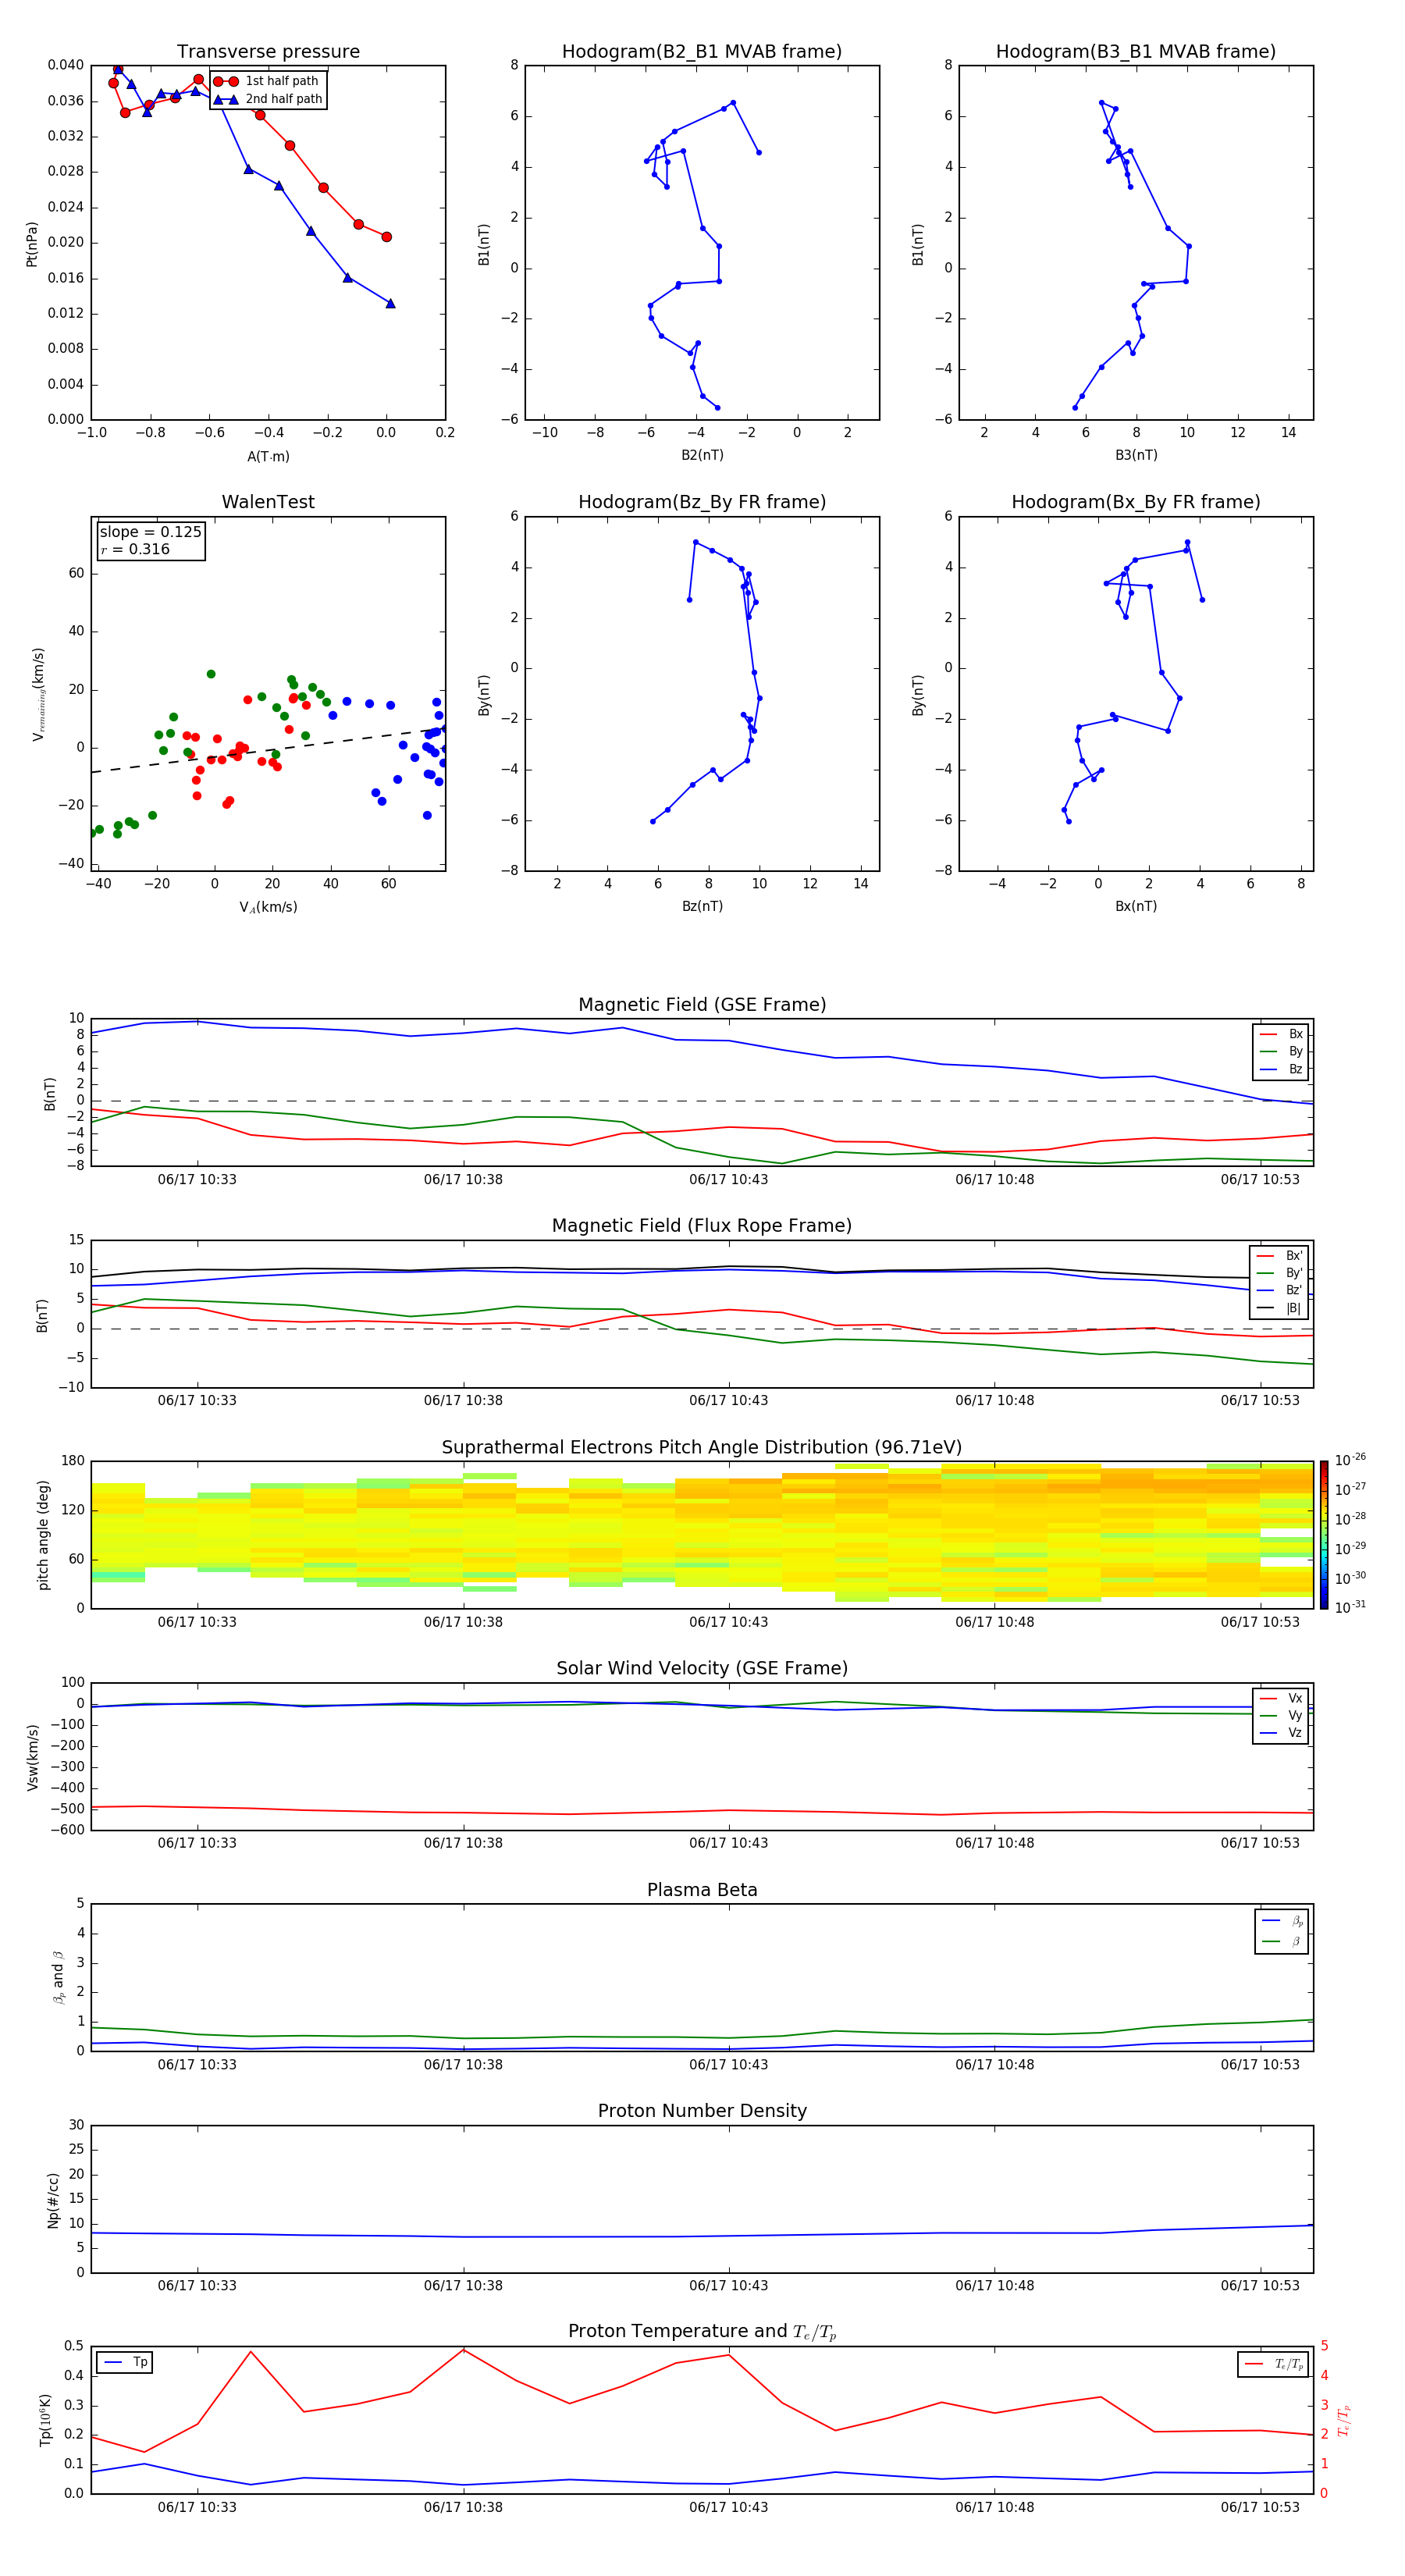
Task: Select the Bx' legend entry in flux rope plot
Action: (x=1281, y=1256)
